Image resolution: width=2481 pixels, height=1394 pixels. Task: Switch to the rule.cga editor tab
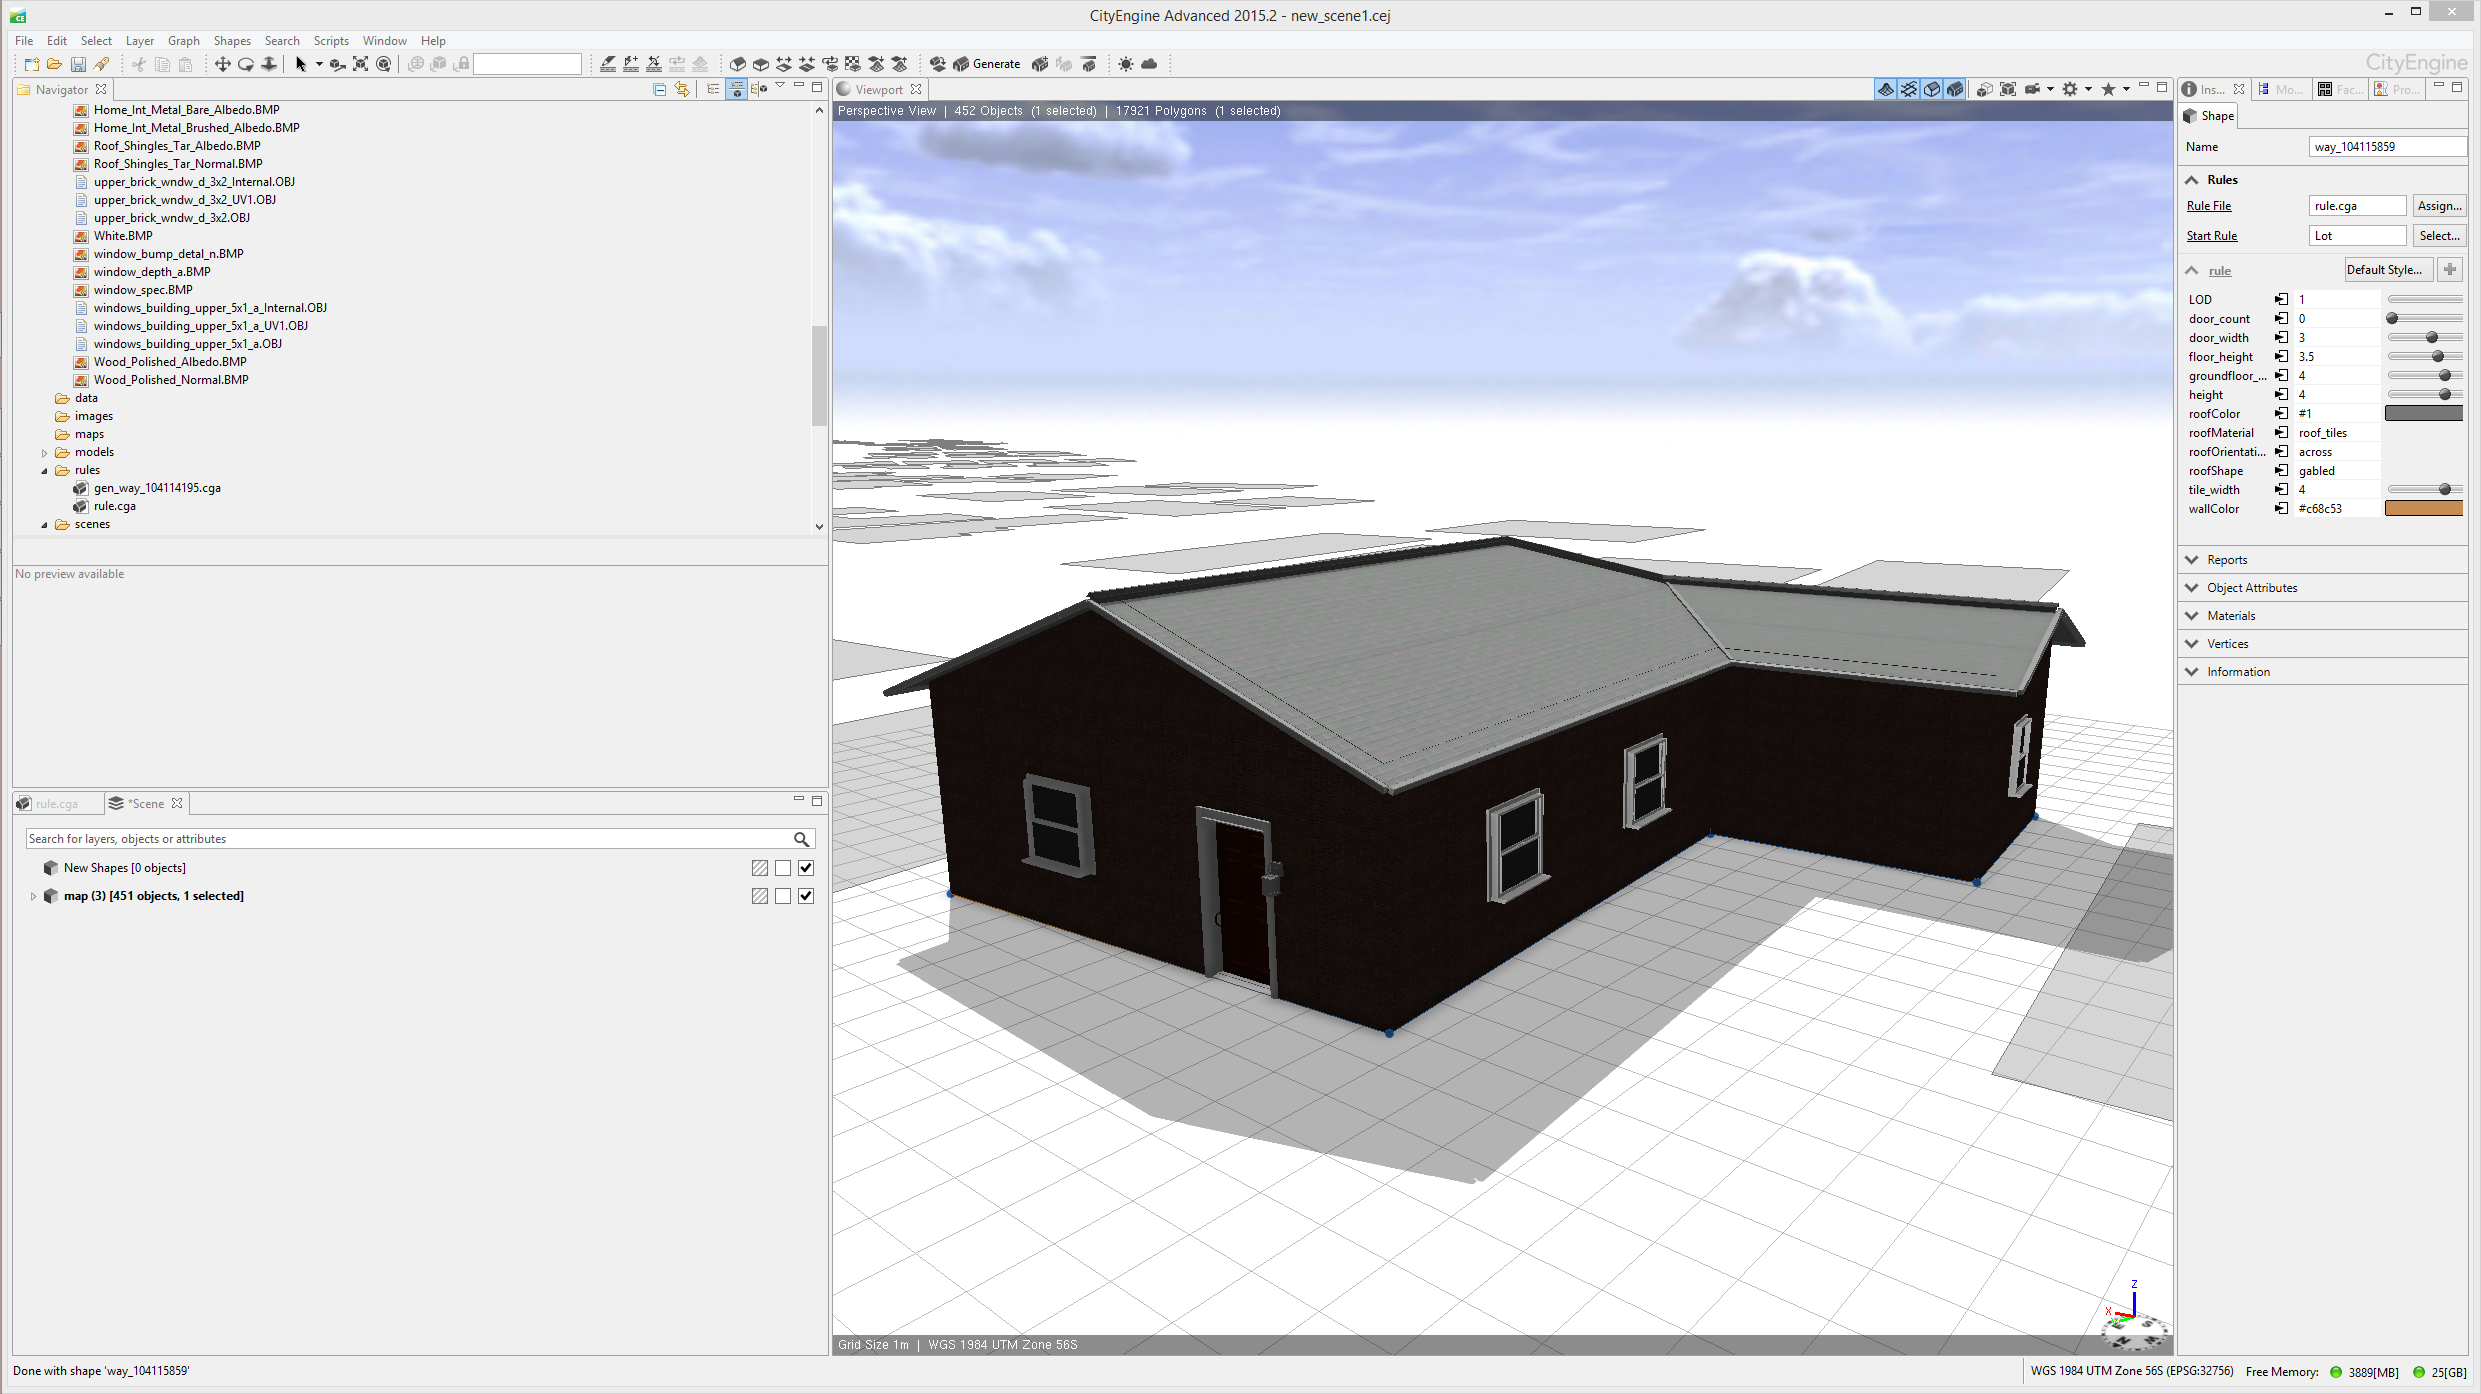click(57, 804)
